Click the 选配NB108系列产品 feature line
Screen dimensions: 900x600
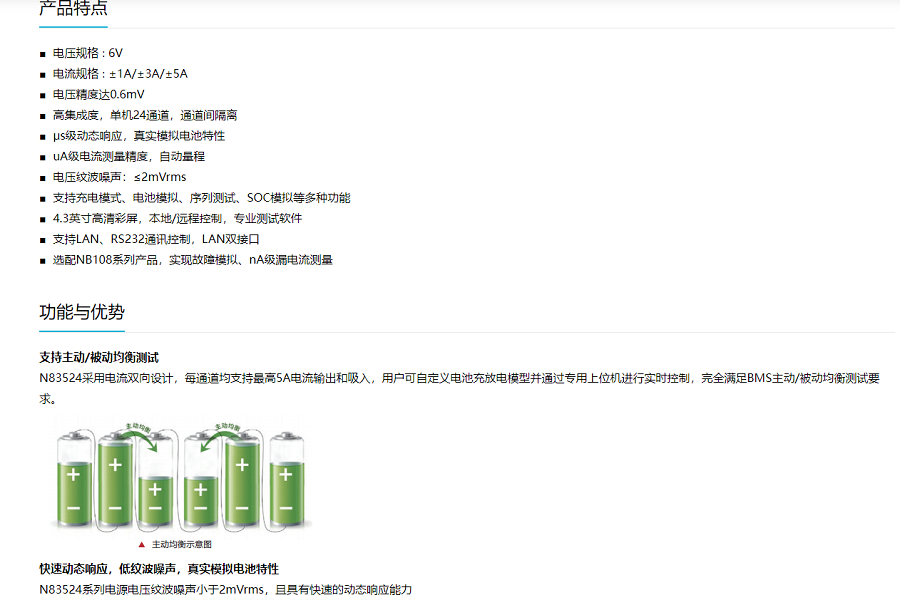[192, 260]
